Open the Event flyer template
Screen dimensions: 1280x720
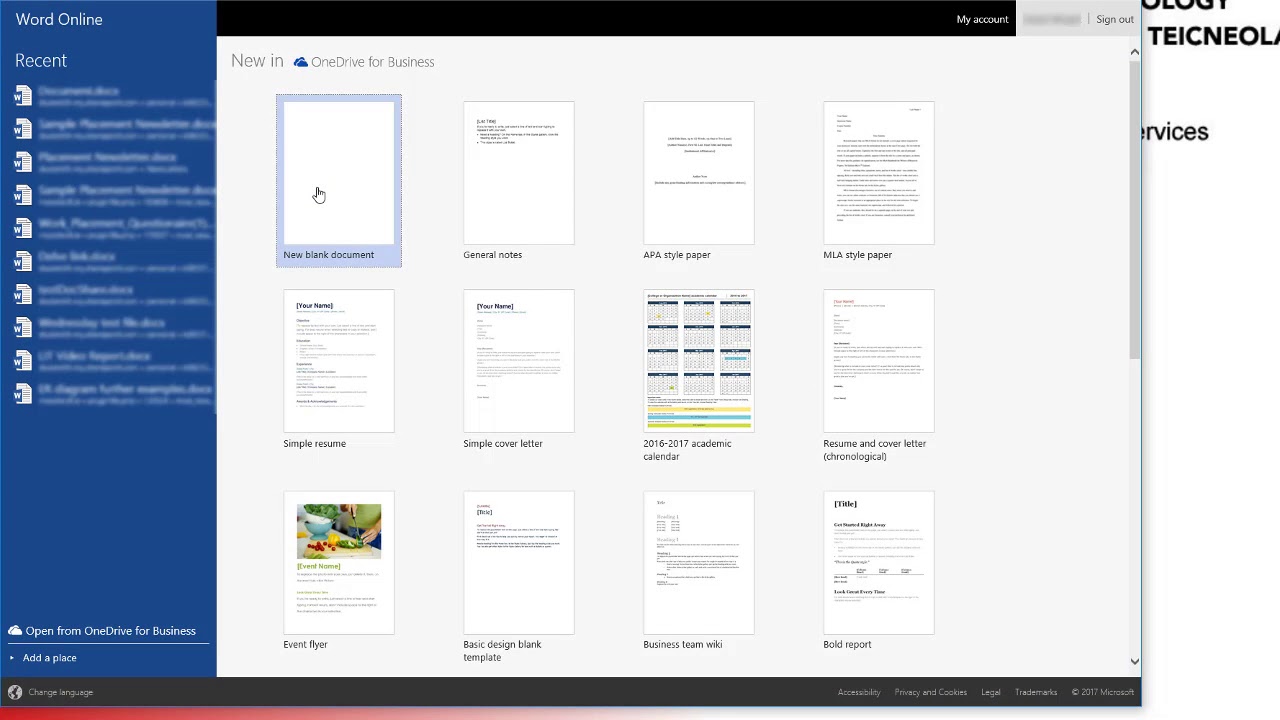(x=339, y=563)
